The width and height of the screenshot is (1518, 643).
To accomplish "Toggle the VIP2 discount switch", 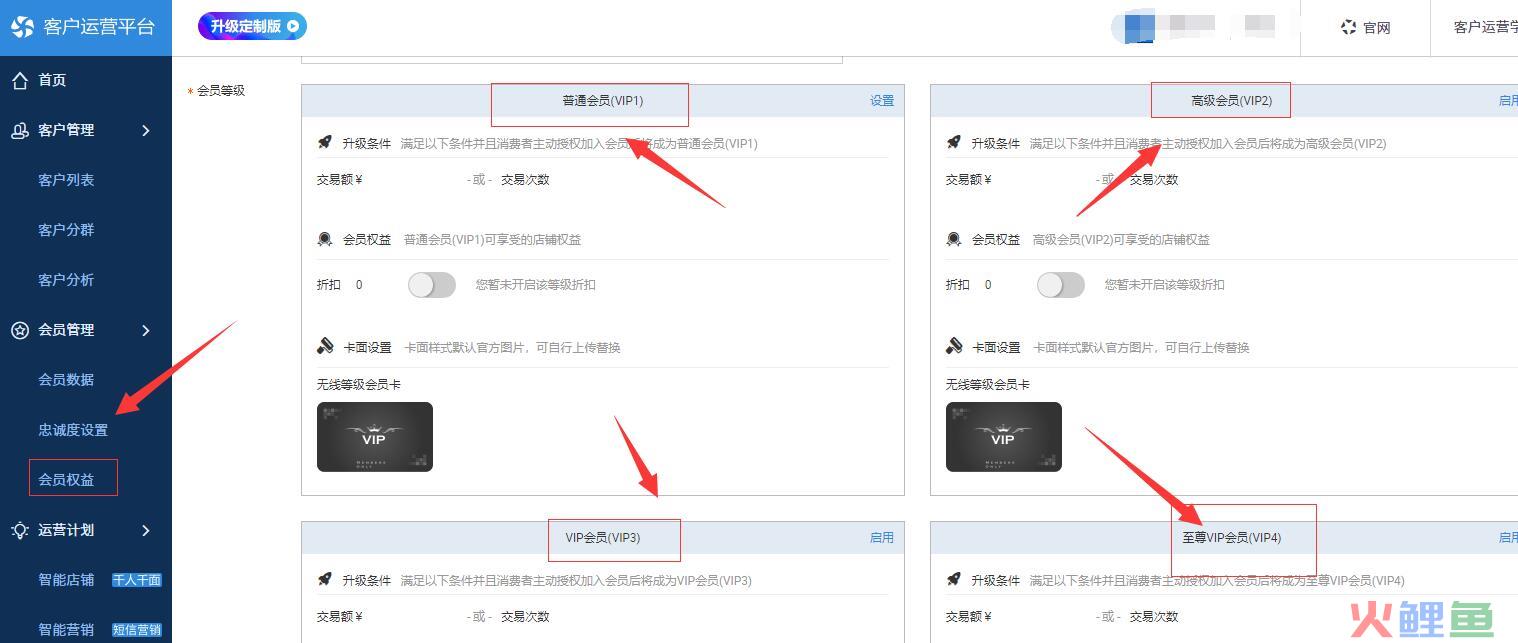I will (x=1061, y=285).
